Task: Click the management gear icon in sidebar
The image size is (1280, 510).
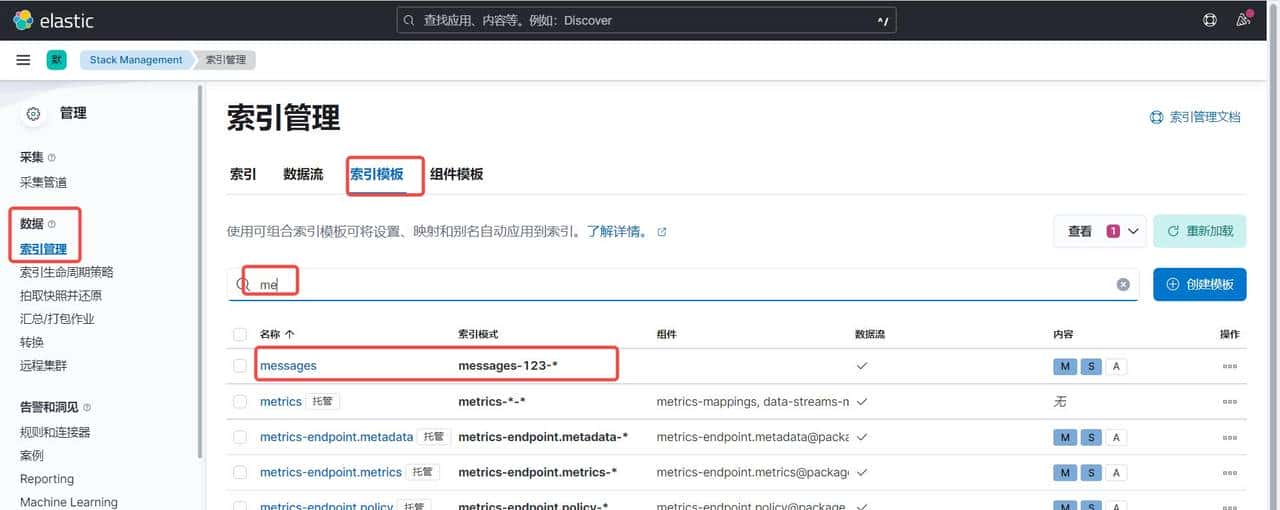Action: click(33, 114)
